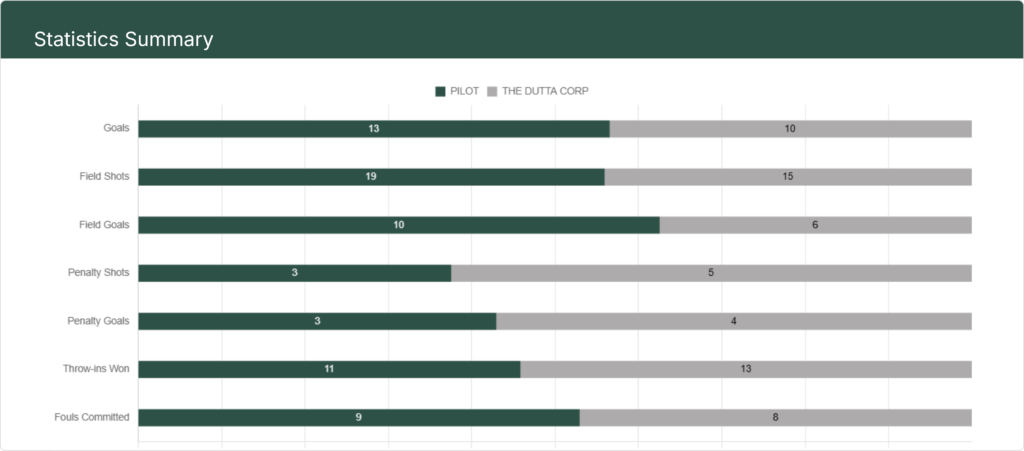Image resolution: width=1024 pixels, height=451 pixels.
Task: Click THE DUTTA CORP gray legend swatch
Action: pos(492,91)
